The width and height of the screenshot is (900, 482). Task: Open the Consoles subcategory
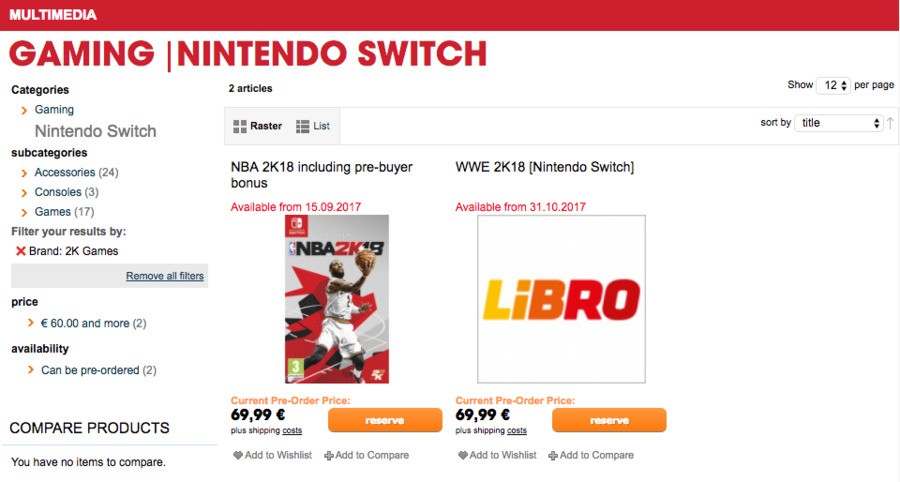tap(58, 192)
